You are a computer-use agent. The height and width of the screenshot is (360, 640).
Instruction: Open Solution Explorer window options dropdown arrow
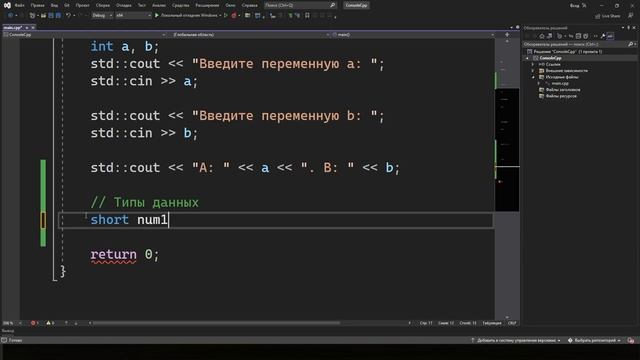[623, 28]
